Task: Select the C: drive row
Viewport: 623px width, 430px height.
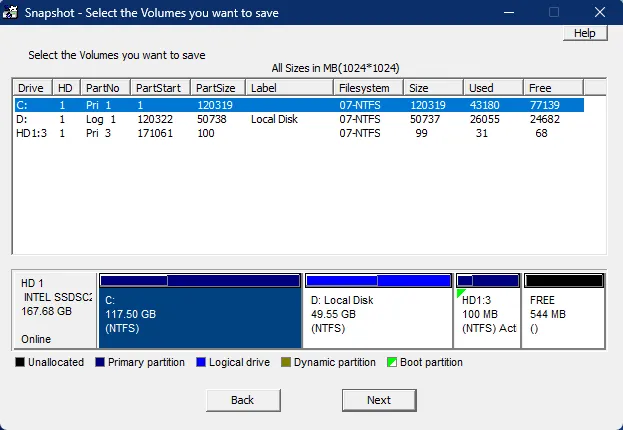Action: (299, 105)
